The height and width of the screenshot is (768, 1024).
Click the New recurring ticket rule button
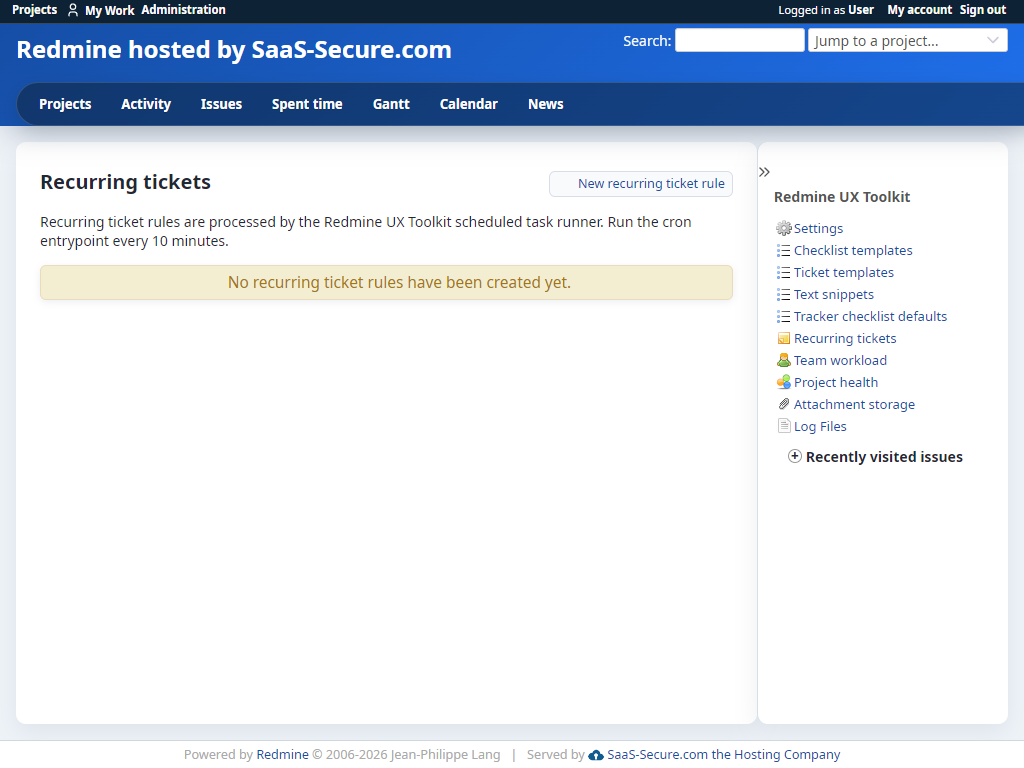[641, 184]
